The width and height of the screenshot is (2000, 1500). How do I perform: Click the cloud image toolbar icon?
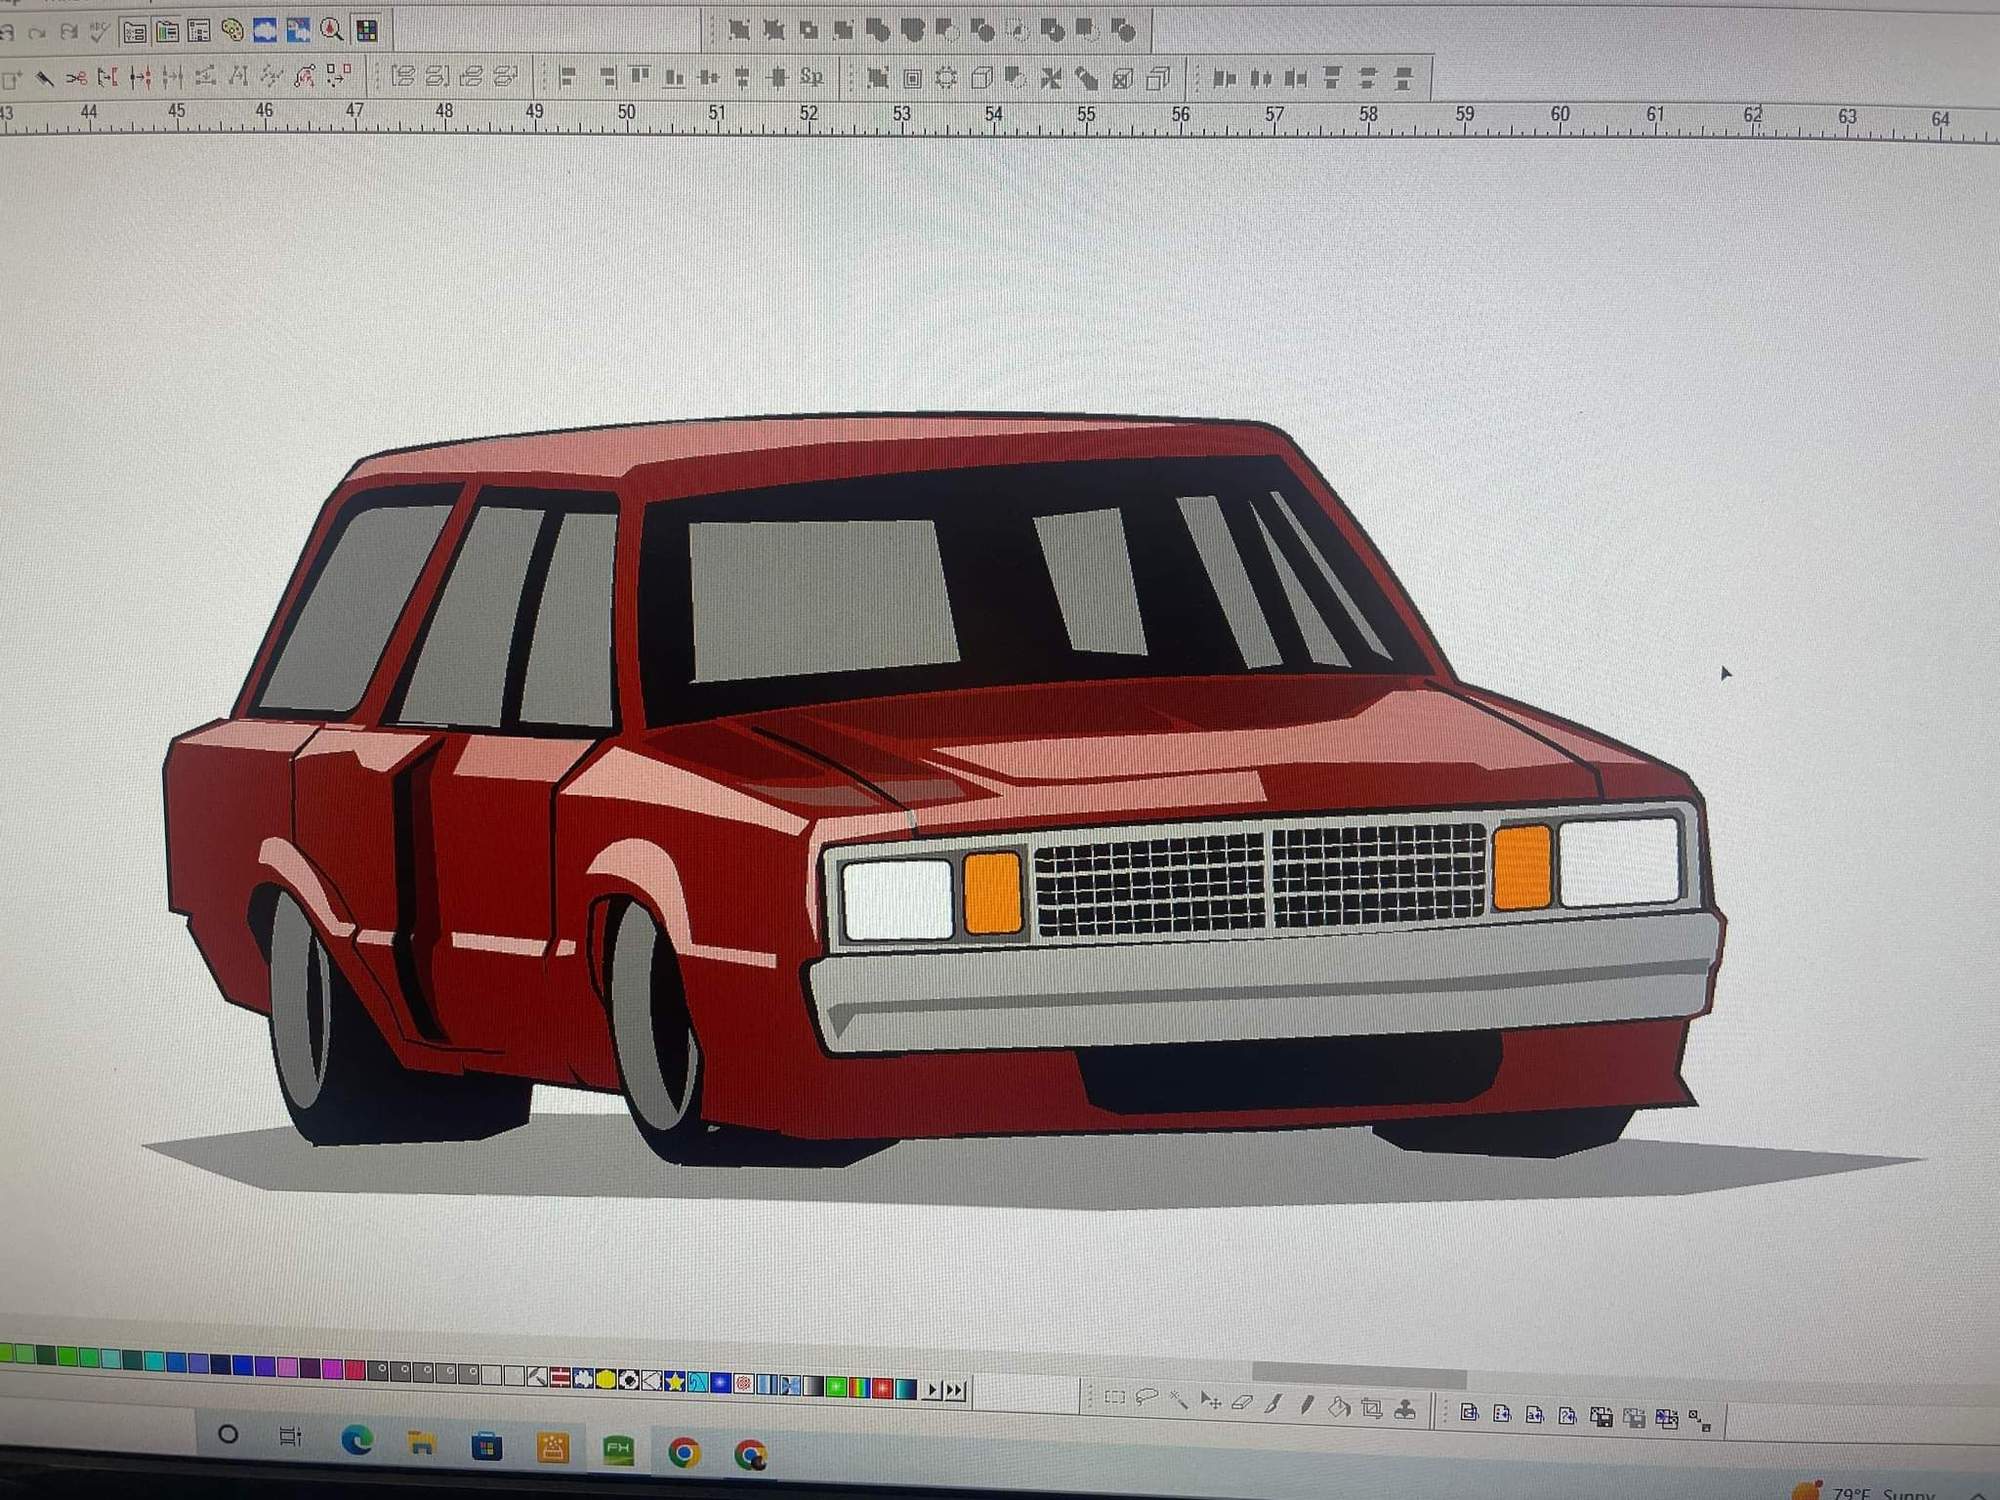[x=265, y=31]
